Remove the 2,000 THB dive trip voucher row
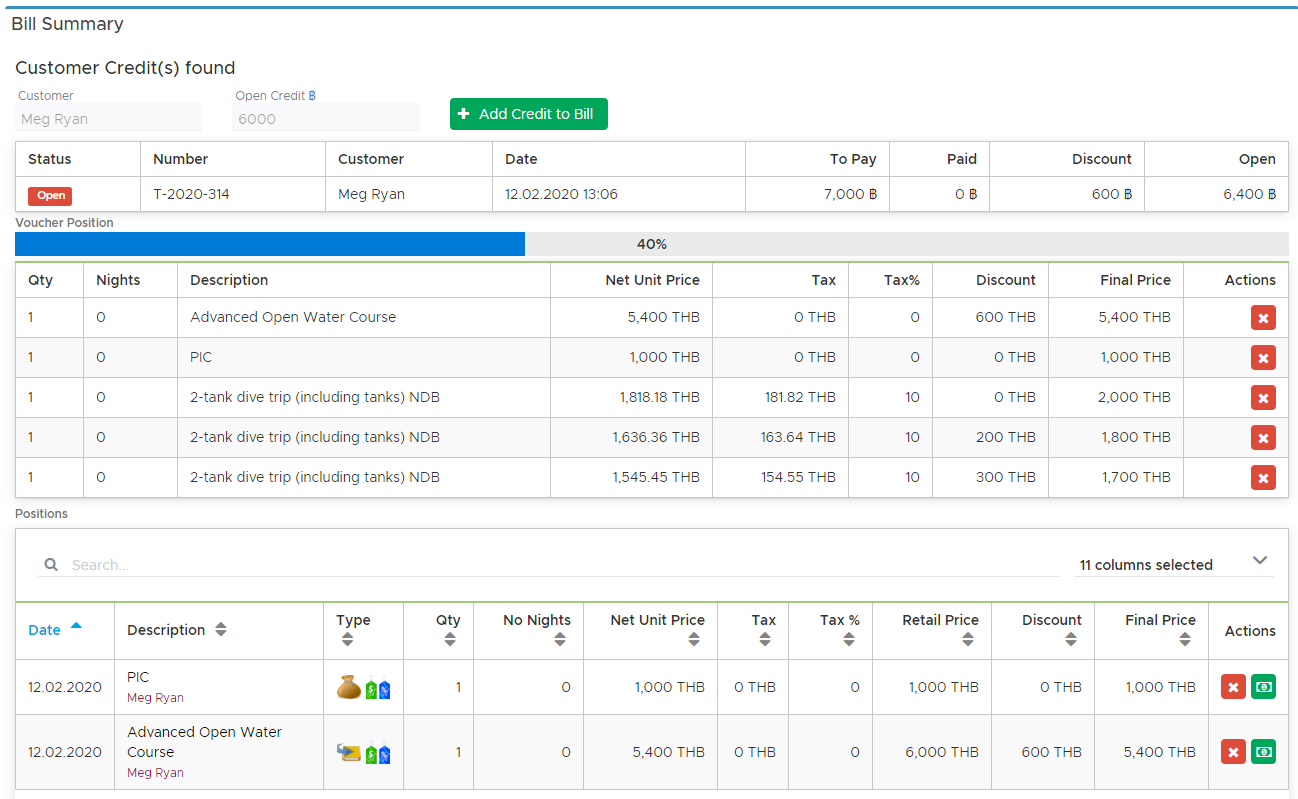This screenshot has height=799, width=1298. [x=1263, y=398]
